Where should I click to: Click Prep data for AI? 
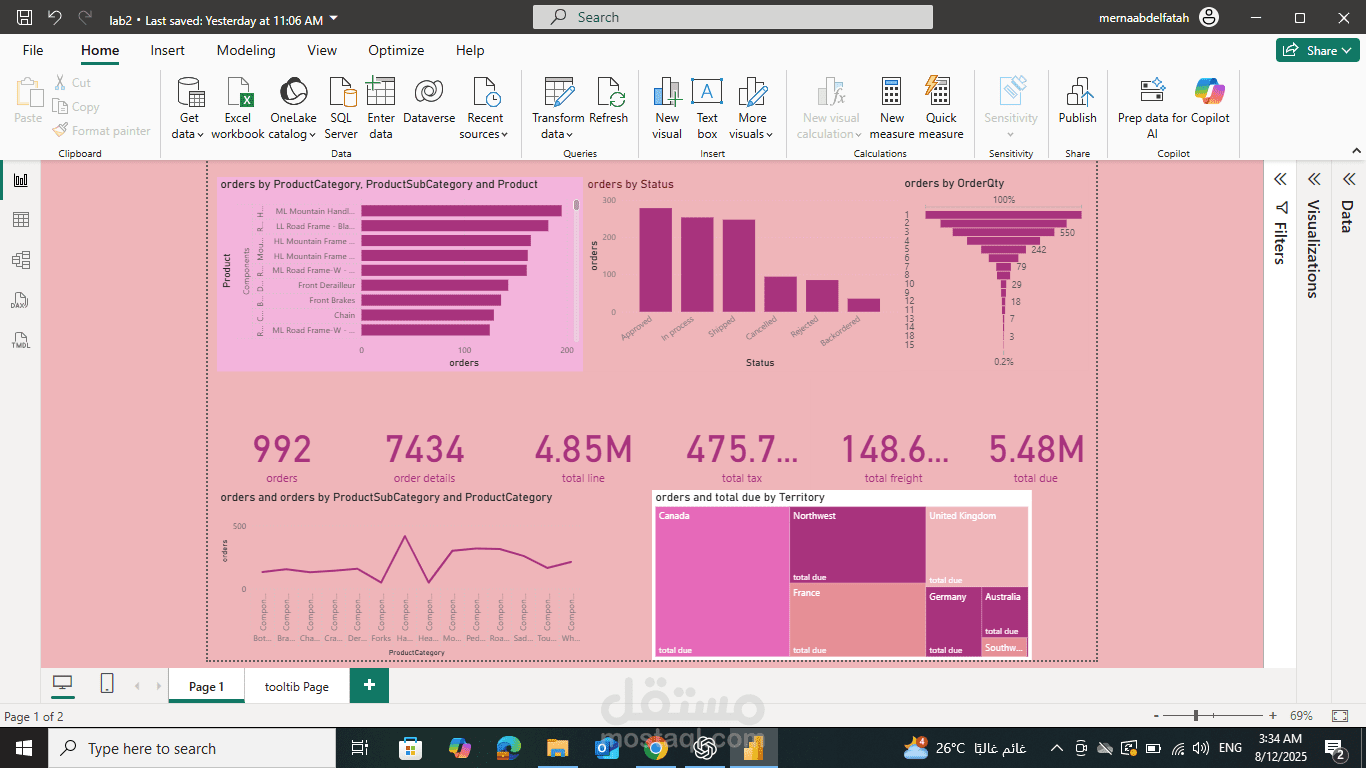(x=1152, y=108)
